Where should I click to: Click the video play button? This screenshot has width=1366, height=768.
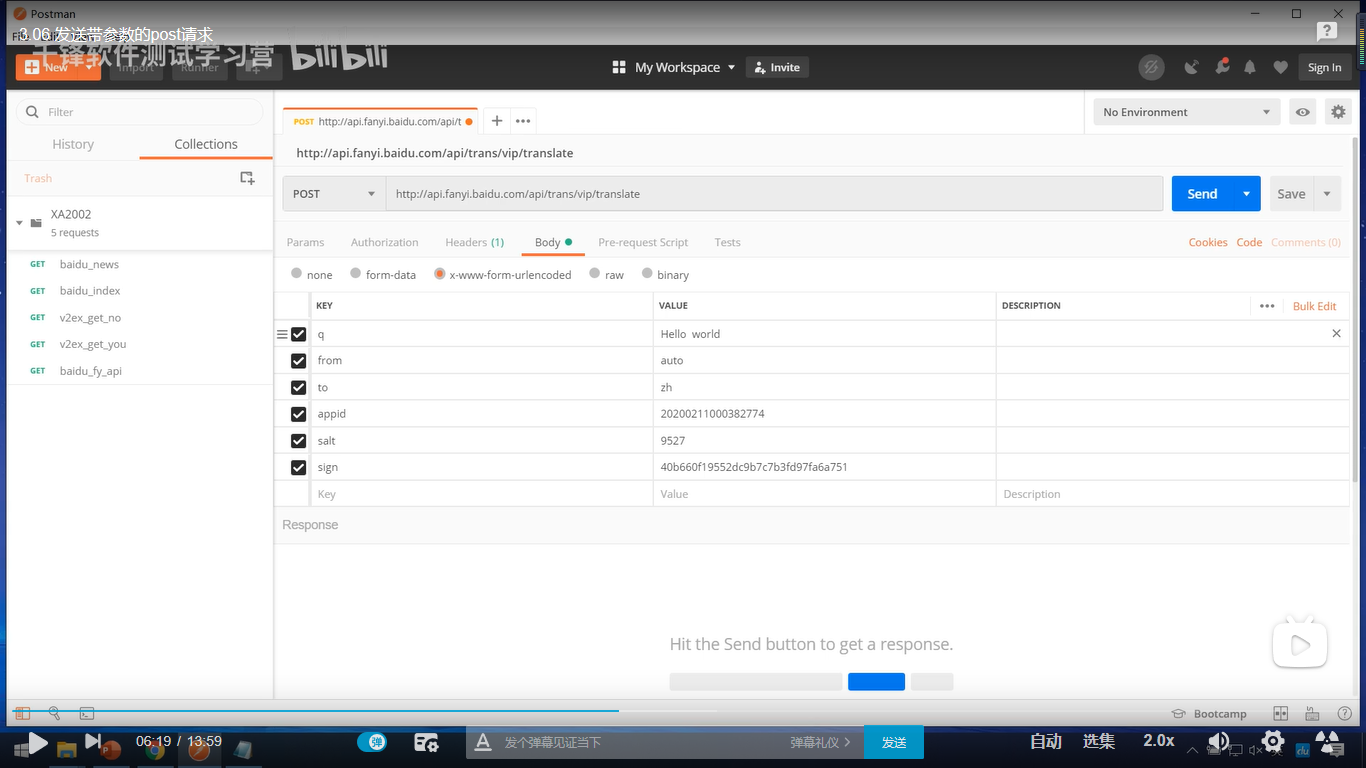point(37,742)
